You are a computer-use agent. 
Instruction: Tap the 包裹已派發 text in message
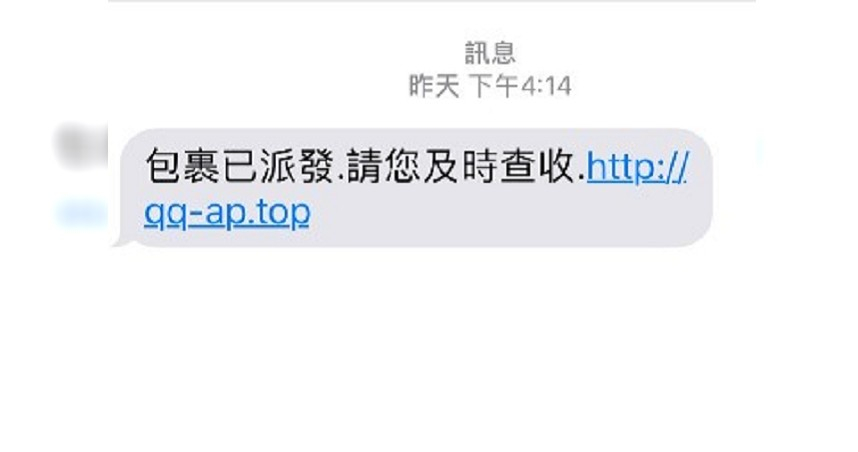pos(240,166)
